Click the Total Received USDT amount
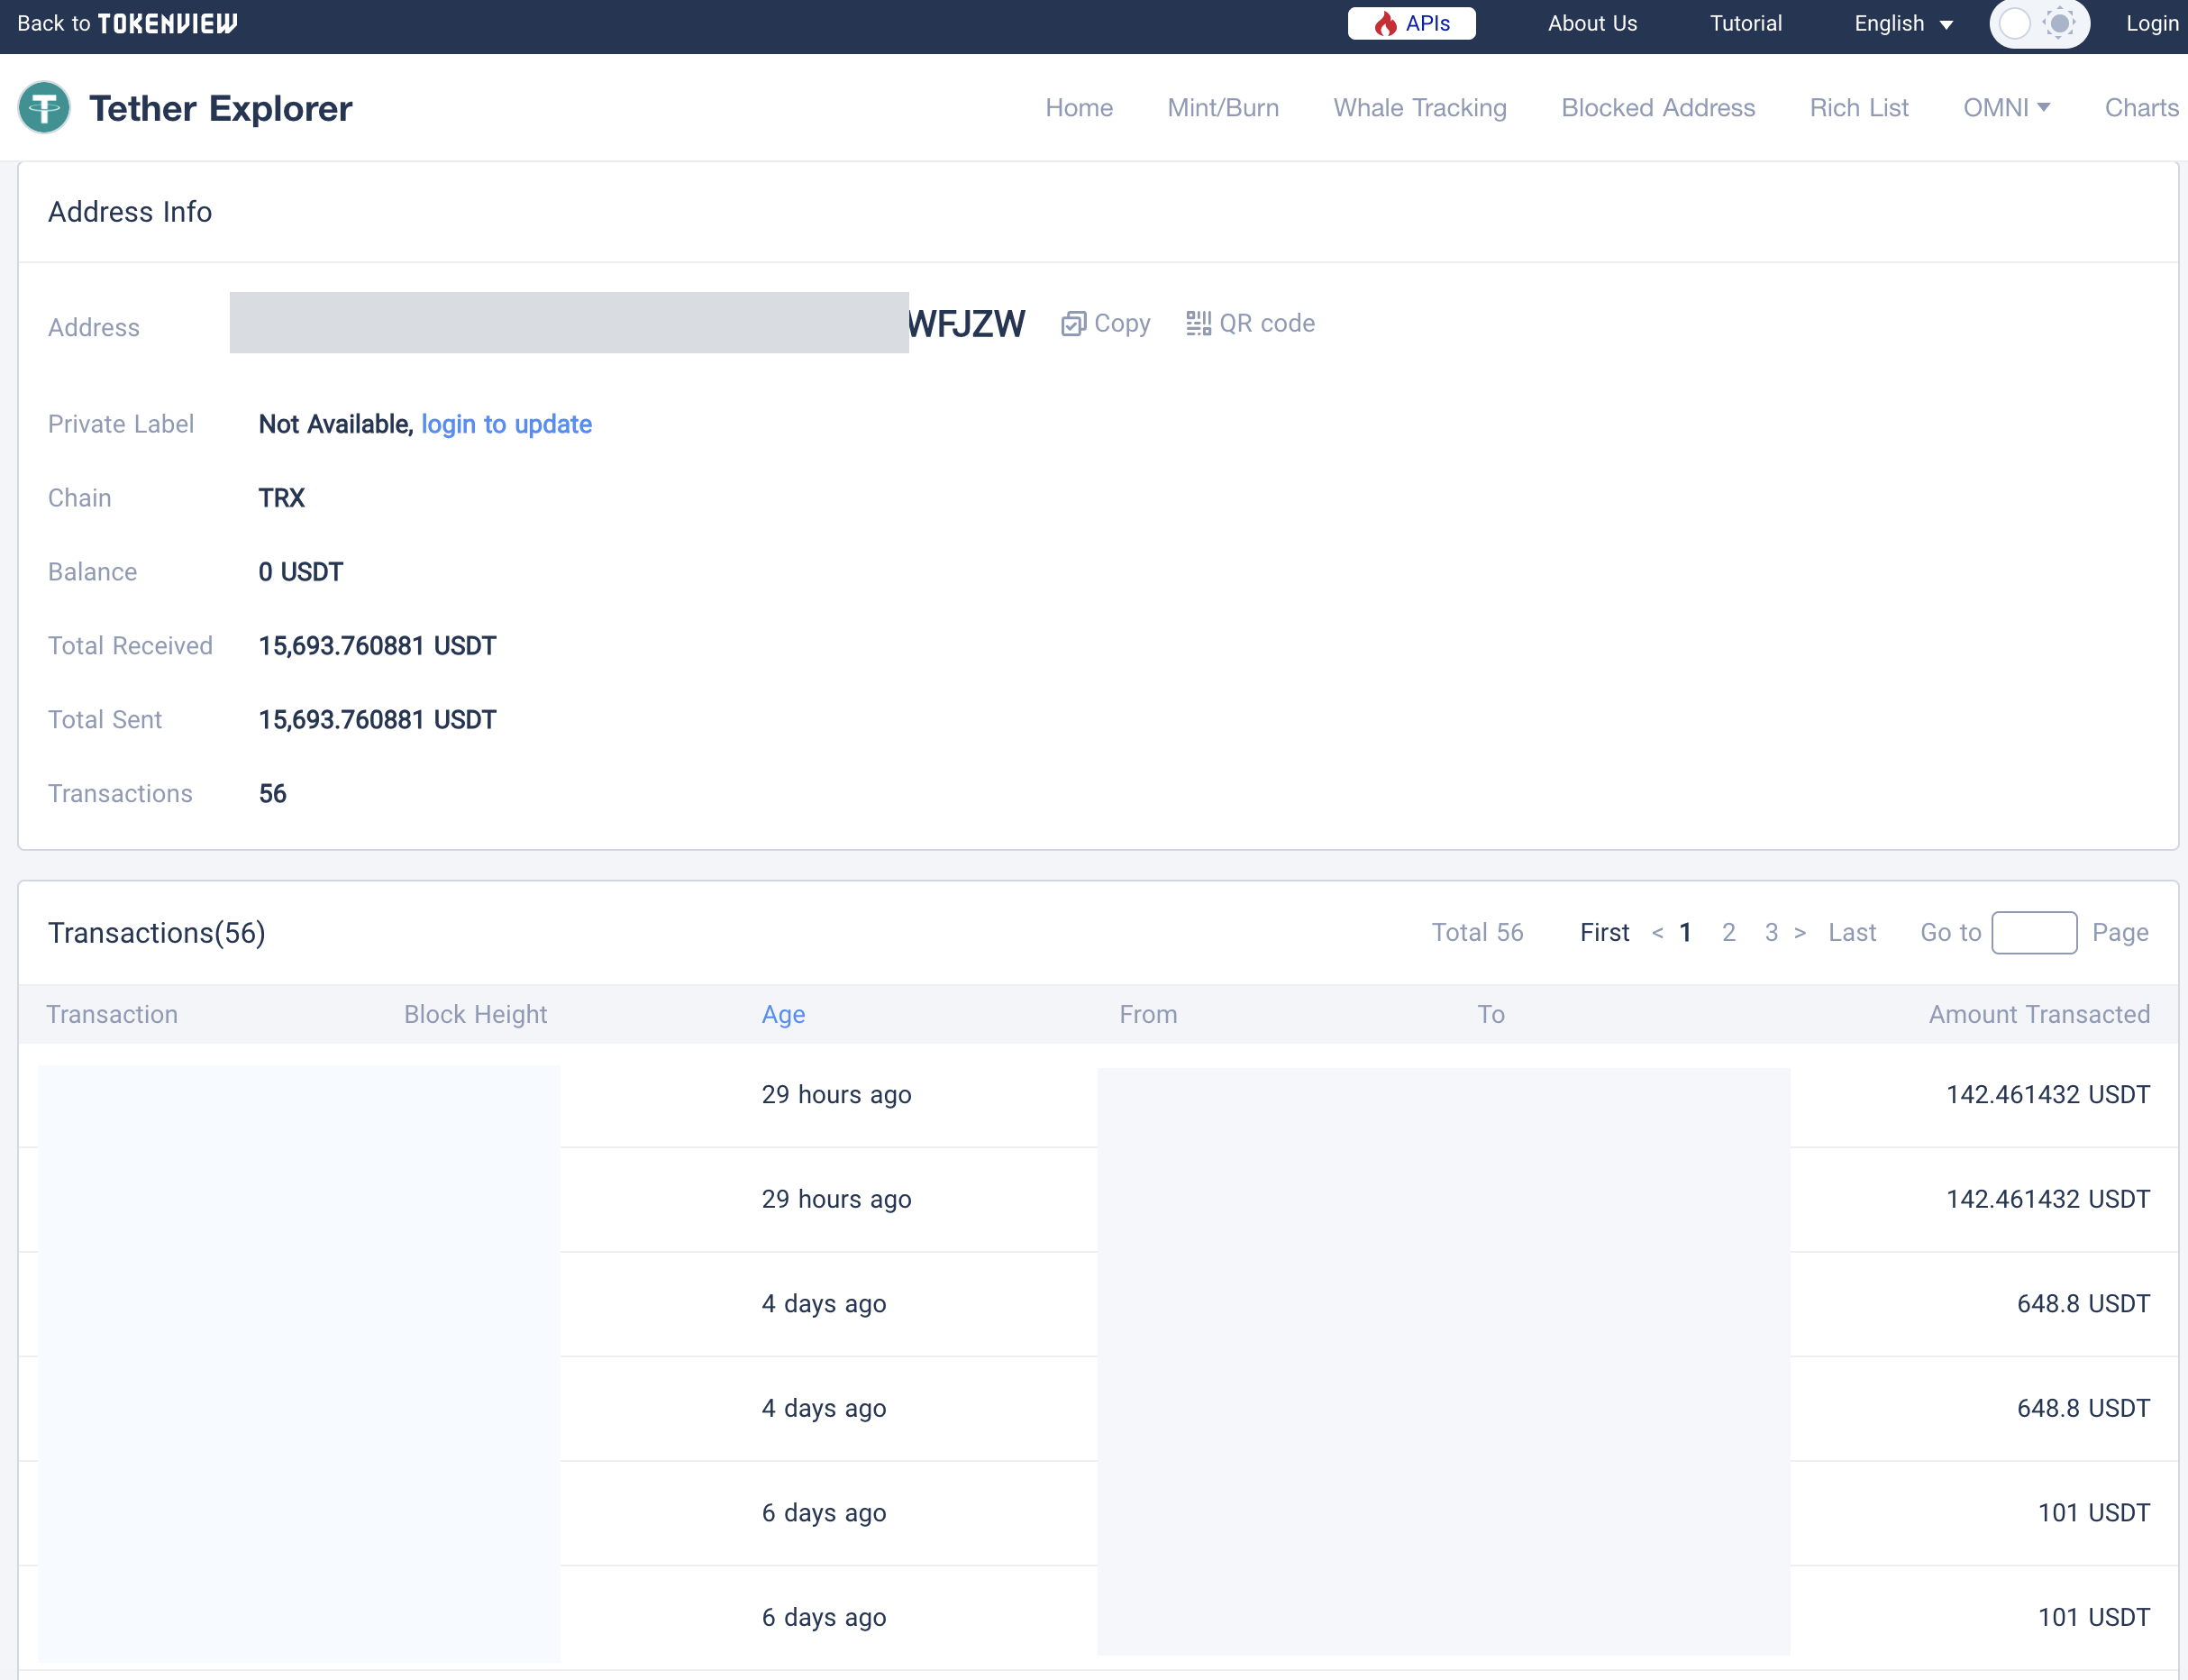The height and width of the screenshot is (1680, 2188). pyautogui.click(x=377, y=646)
